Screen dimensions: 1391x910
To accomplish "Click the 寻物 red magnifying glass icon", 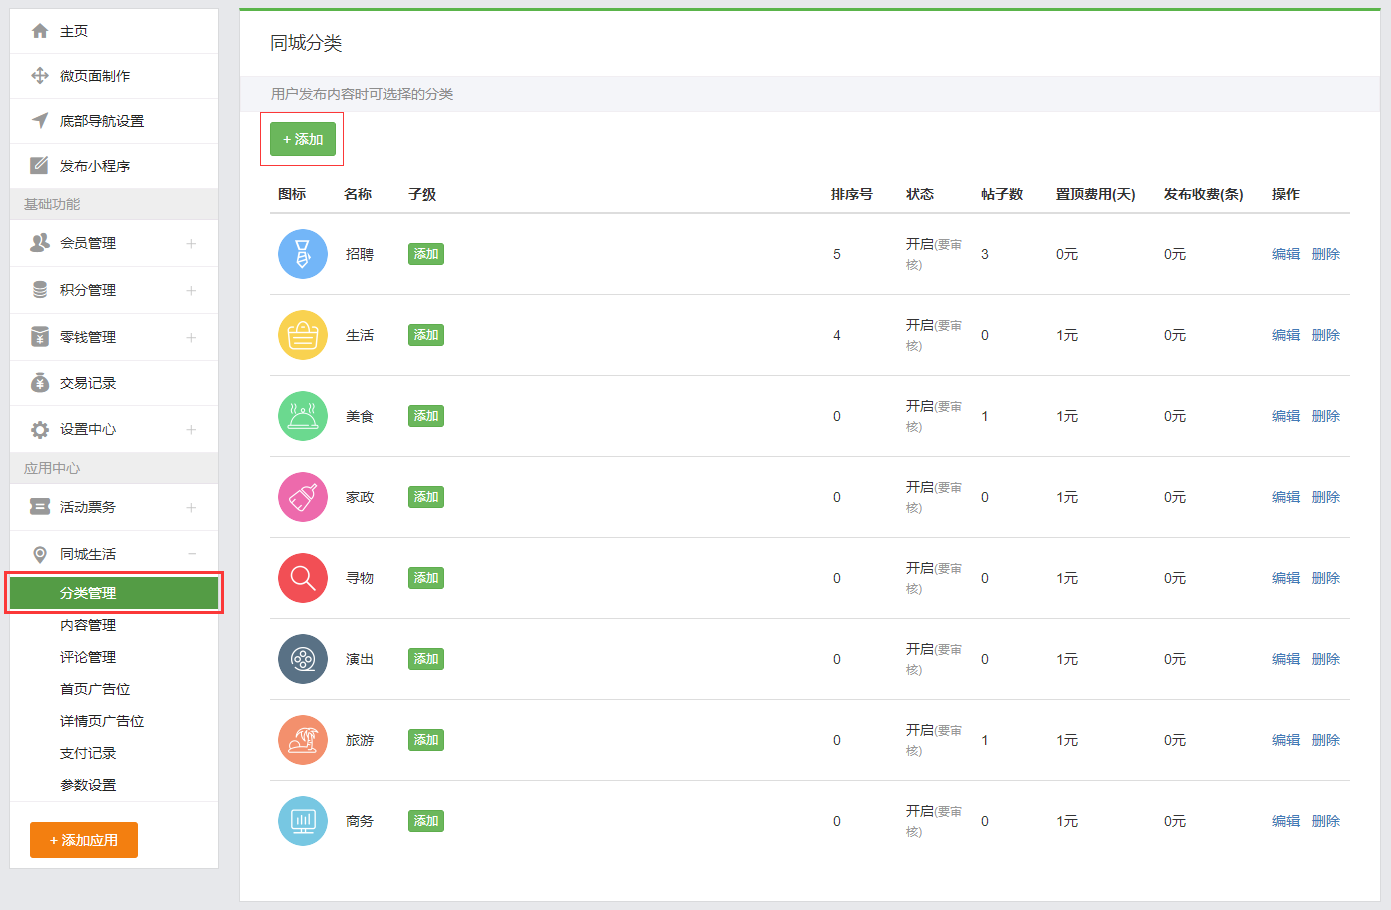I will click(x=303, y=577).
